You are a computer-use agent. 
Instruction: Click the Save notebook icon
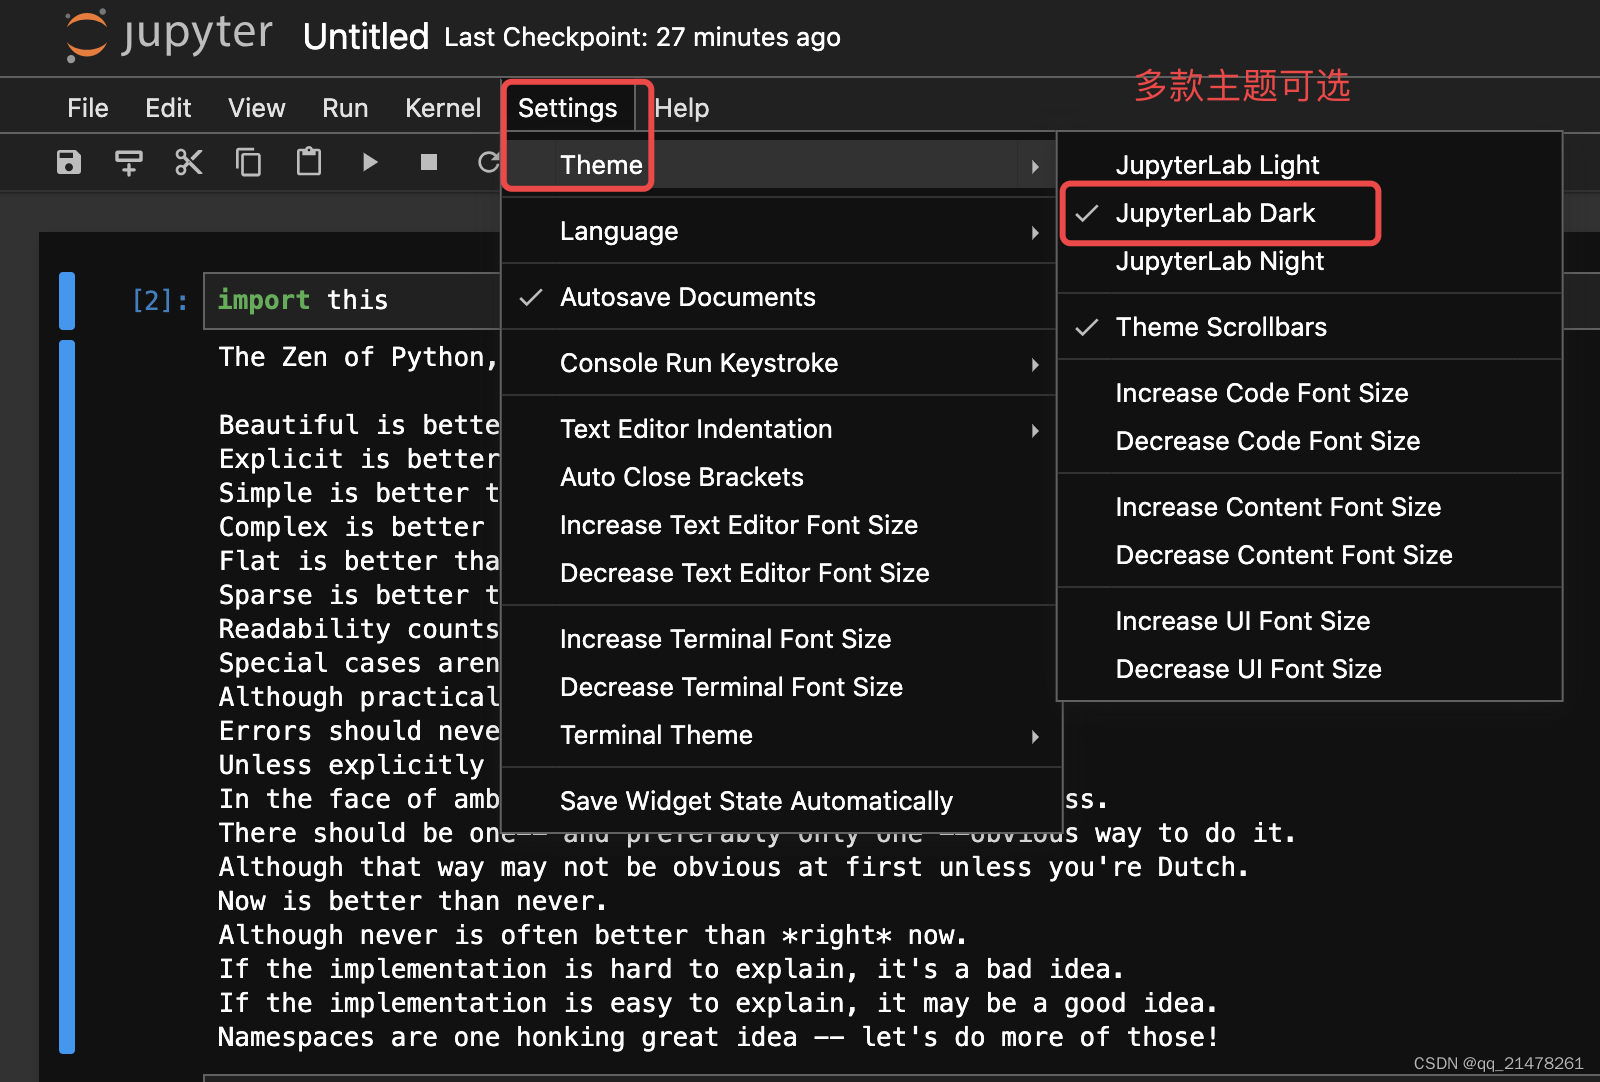point(68,162)
